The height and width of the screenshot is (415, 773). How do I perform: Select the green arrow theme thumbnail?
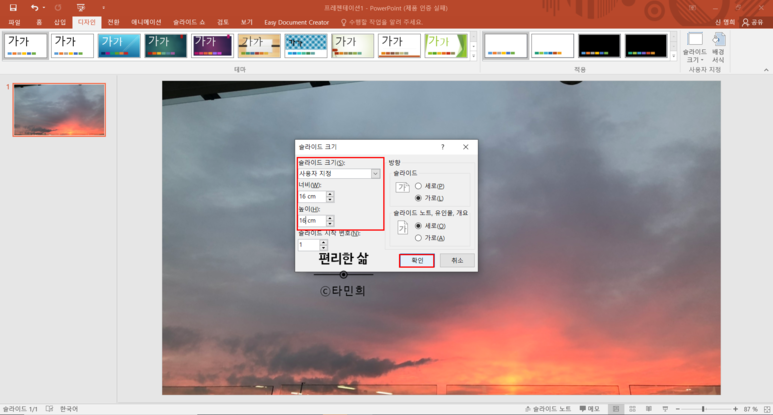click(446, 46)
